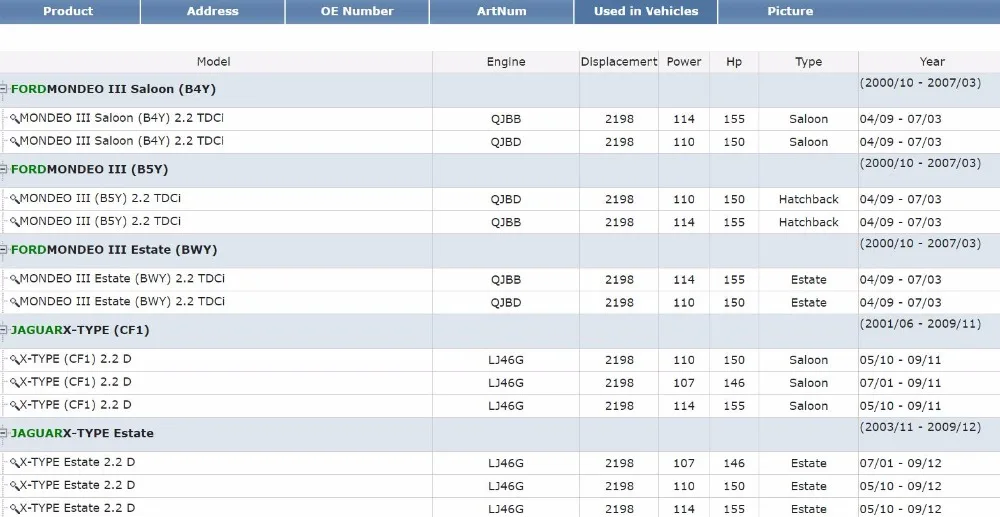This screenshot has height=517, width=1000.
Task: Collapse the JAGUAR X-TYPE (CF1) group
Action: (4, 330)
